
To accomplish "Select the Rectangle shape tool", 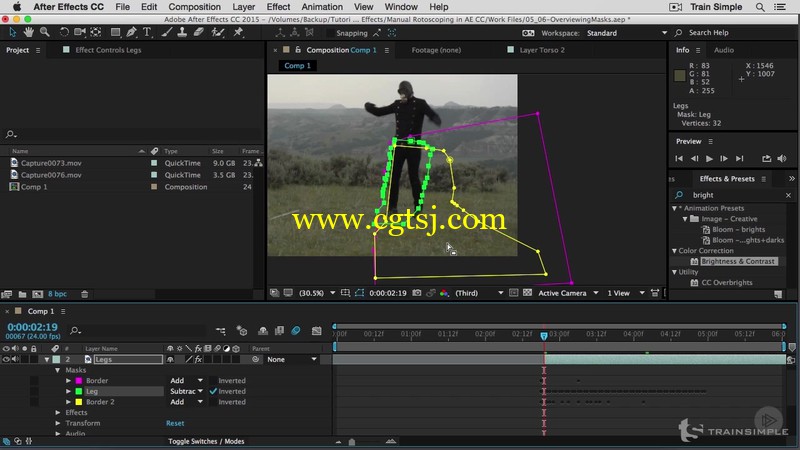I will pos(116,32).
